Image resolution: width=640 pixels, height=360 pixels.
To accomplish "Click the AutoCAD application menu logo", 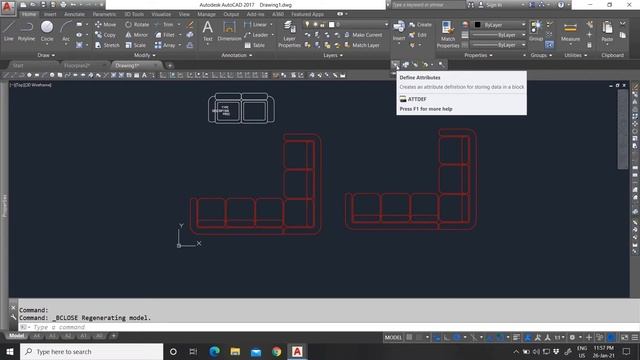I will pos(7,7).
